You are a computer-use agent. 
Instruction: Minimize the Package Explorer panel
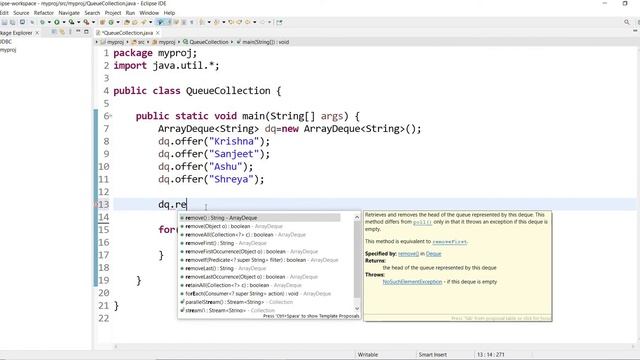78,31
